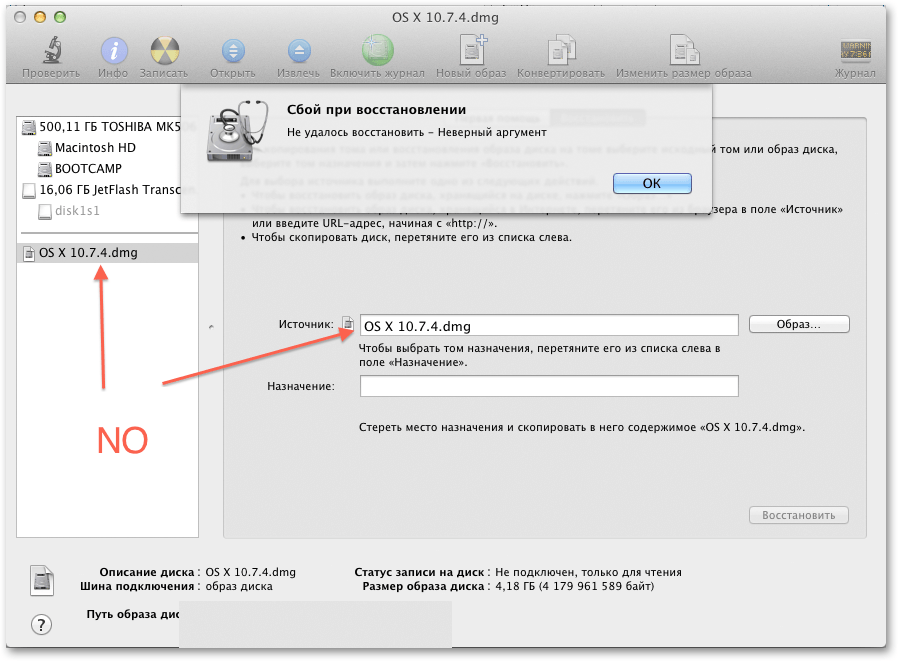Click the disk image icon in info footer

pyautogui.click(x=42, y=580)
